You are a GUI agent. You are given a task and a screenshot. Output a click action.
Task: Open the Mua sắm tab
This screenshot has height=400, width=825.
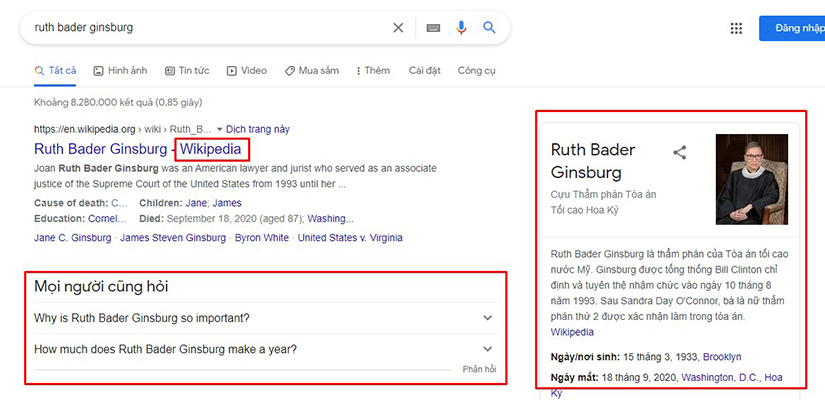(312, 71)
